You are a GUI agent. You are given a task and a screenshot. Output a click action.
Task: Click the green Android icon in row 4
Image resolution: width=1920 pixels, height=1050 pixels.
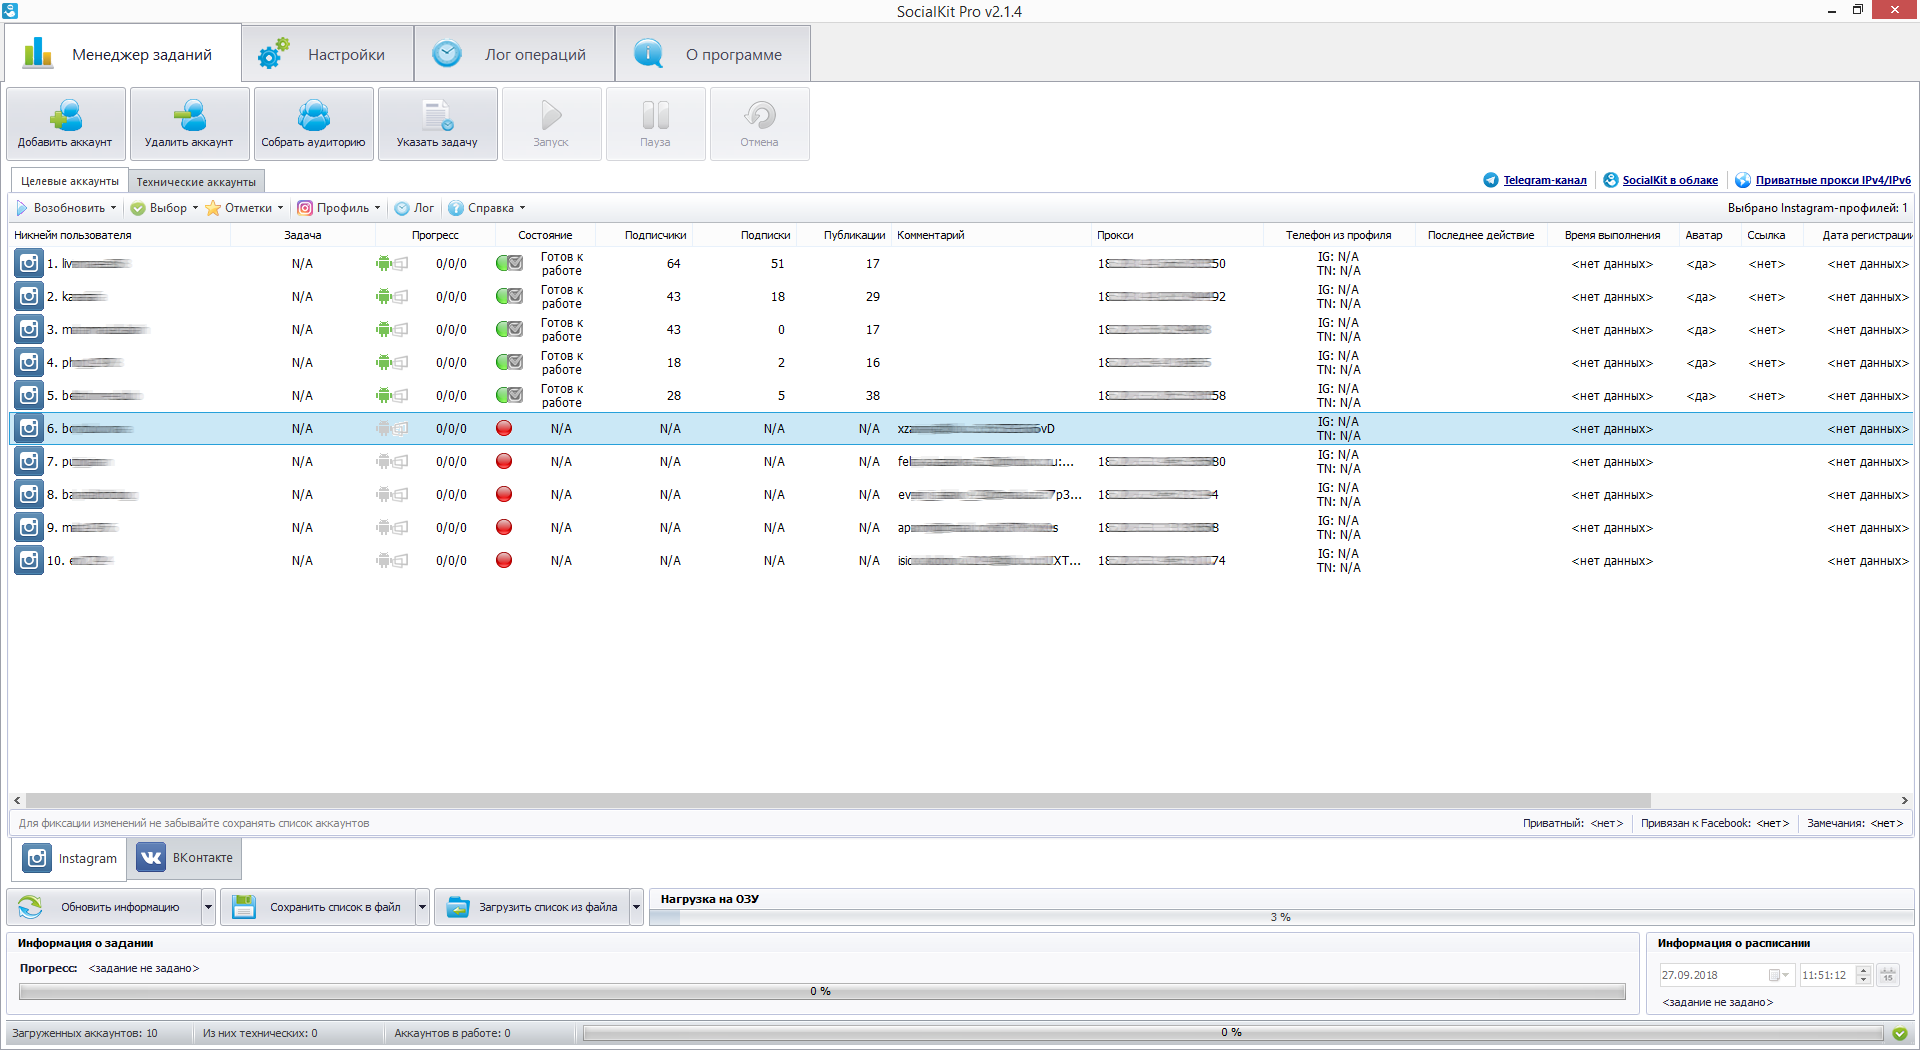coord(384,362)
